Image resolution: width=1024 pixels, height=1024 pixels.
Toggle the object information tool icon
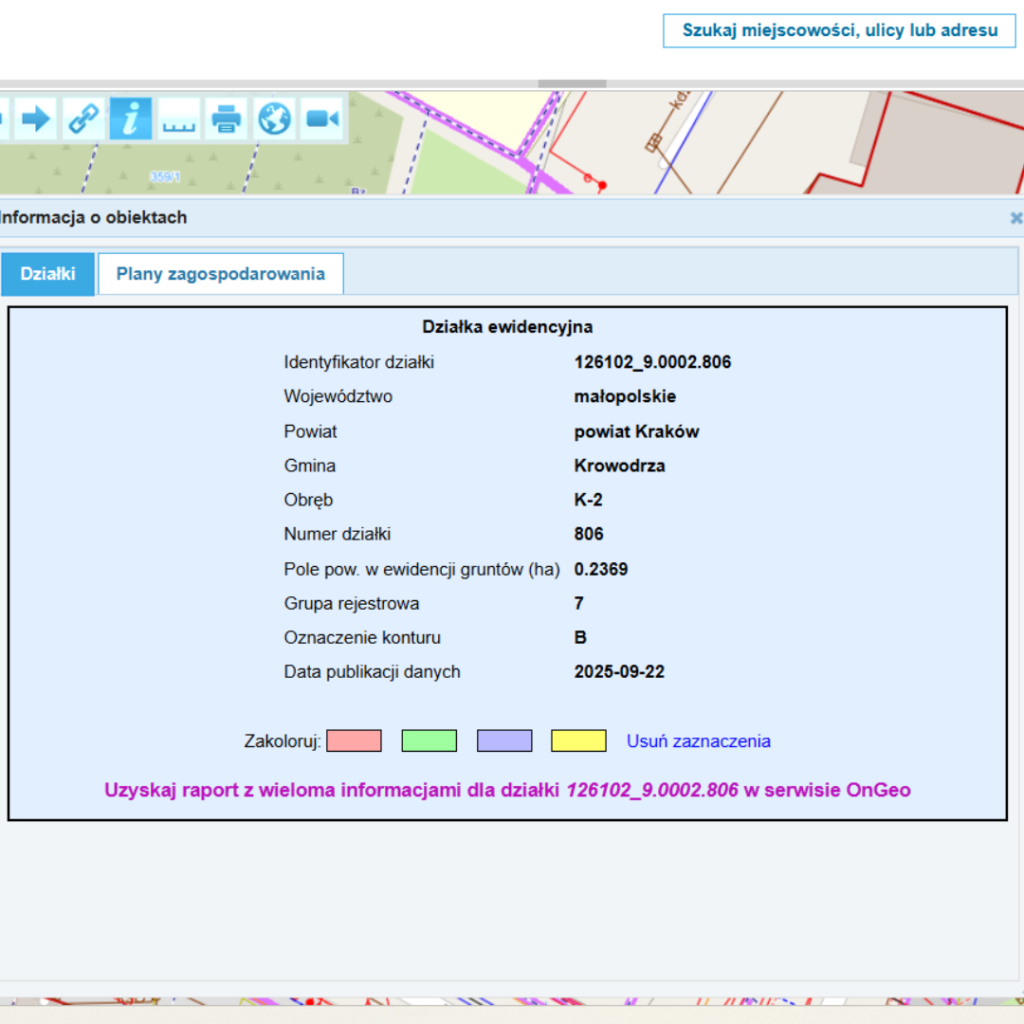(131, 119)
